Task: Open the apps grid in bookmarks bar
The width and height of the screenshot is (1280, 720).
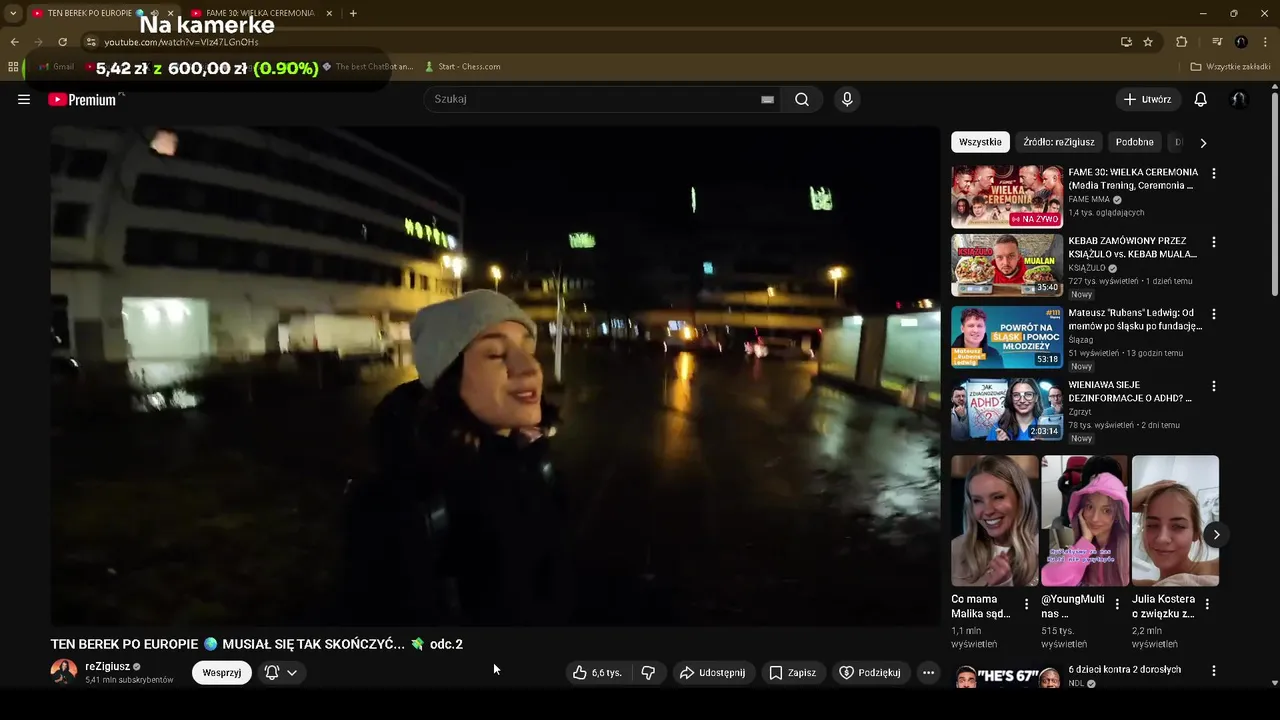Action: click(13, 67)
